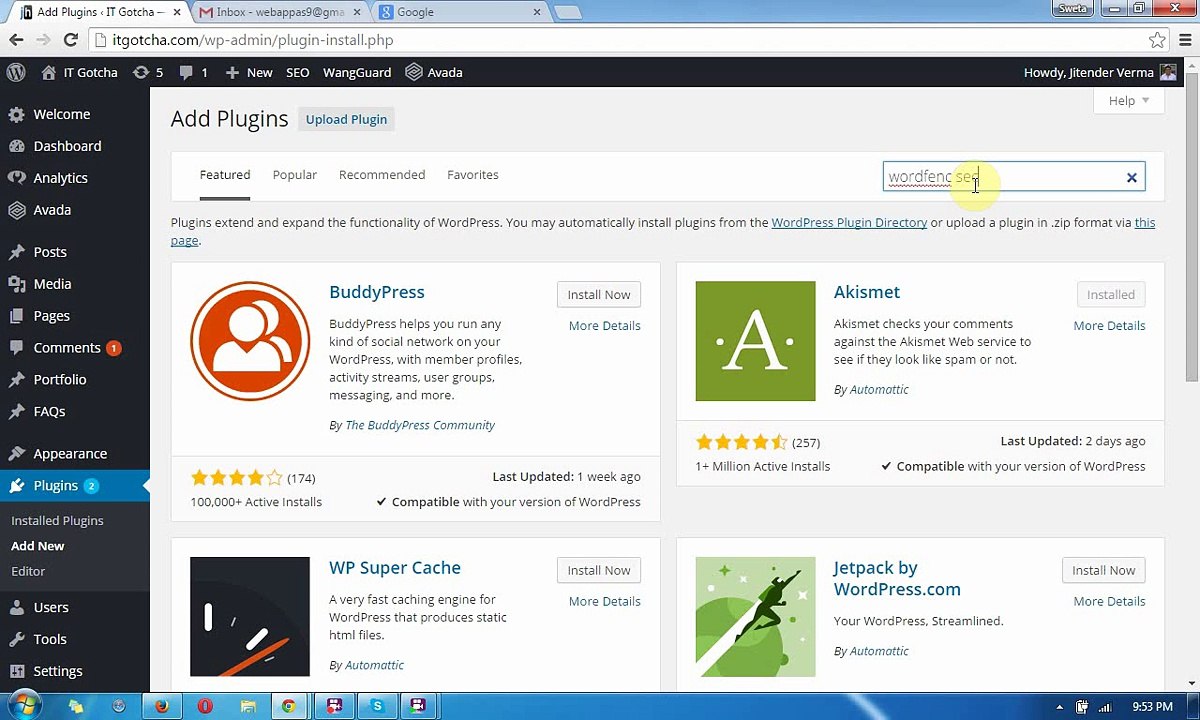Expand the Help dropdown
1200x720 pixels.
point(1128,101)
